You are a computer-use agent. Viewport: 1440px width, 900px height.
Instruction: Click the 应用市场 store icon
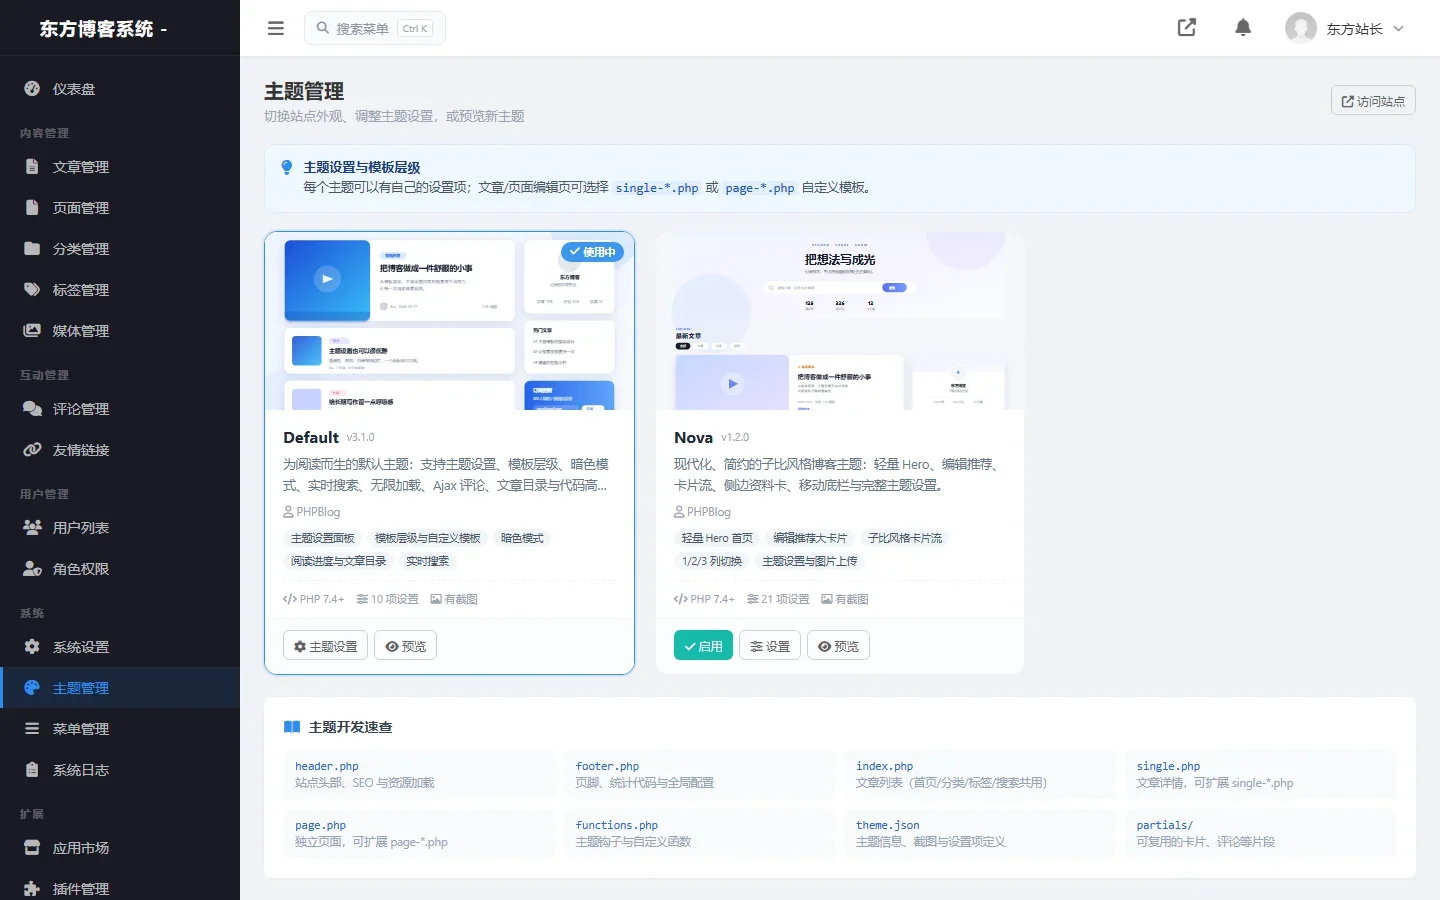click(32, 848)
